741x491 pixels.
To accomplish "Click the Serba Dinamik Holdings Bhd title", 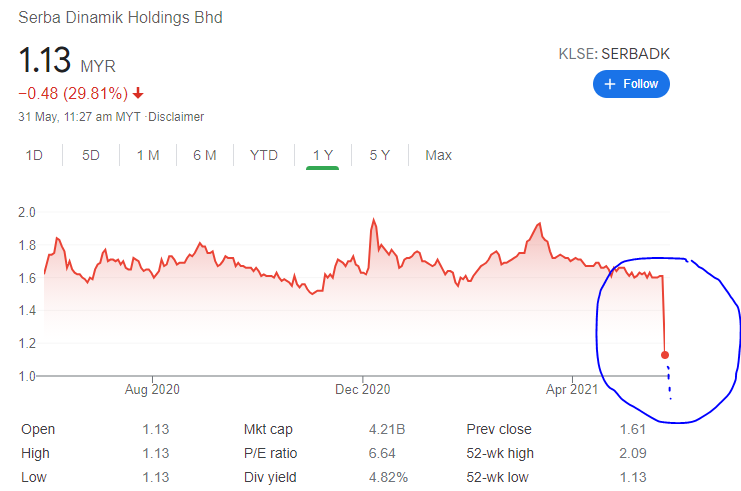I will 120,17.
